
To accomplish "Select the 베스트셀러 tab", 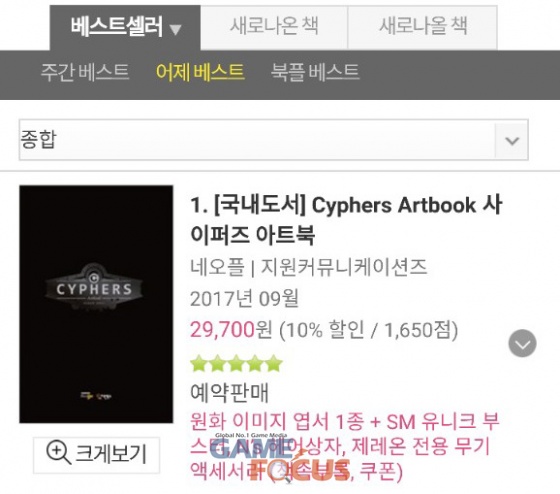I will [125, 28].
